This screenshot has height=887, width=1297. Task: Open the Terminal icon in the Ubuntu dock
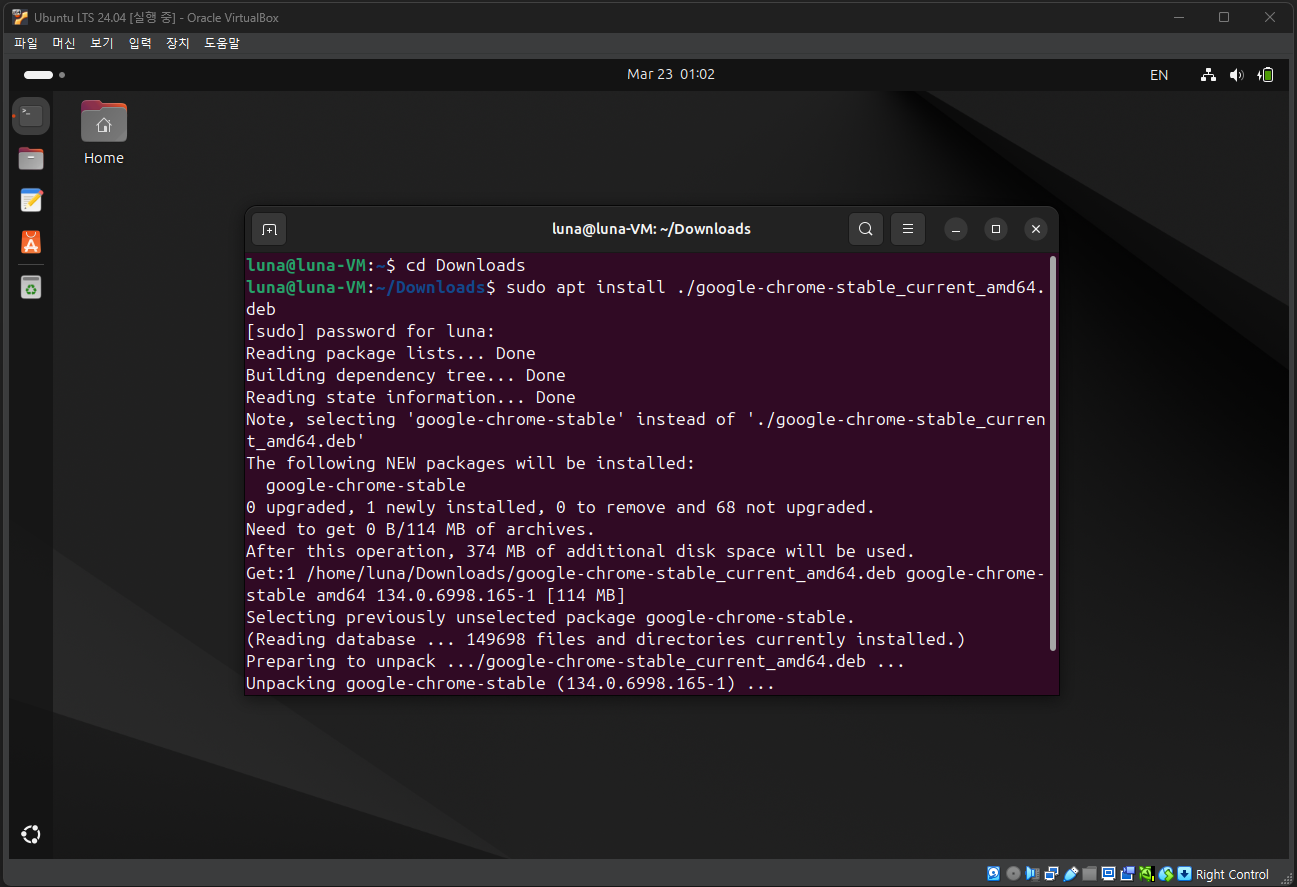pos(31,116)
